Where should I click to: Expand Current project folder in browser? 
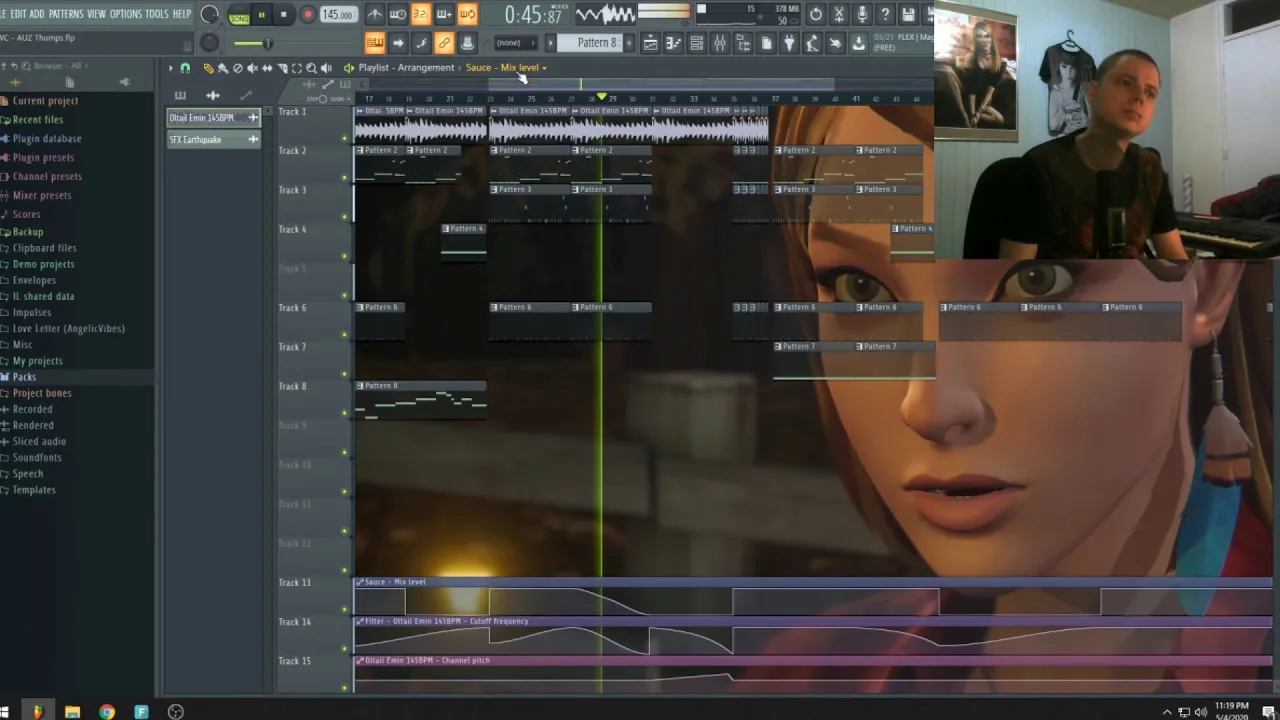click(x=45, y=101)
